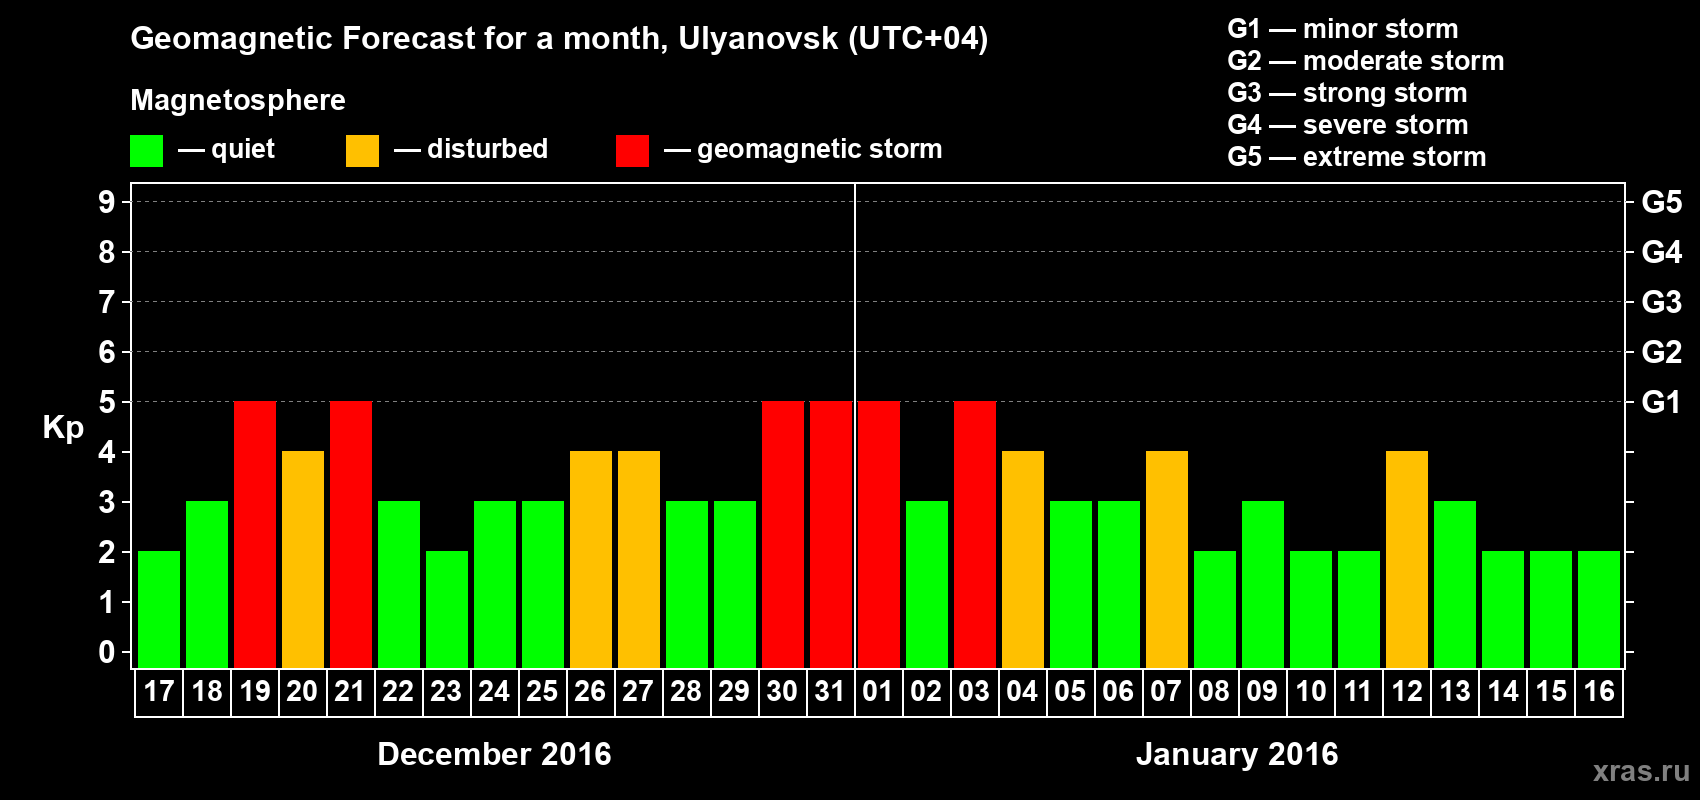Click the right-axis G1 label
Screen dimensions: 1700x800
click(1661, 402)
